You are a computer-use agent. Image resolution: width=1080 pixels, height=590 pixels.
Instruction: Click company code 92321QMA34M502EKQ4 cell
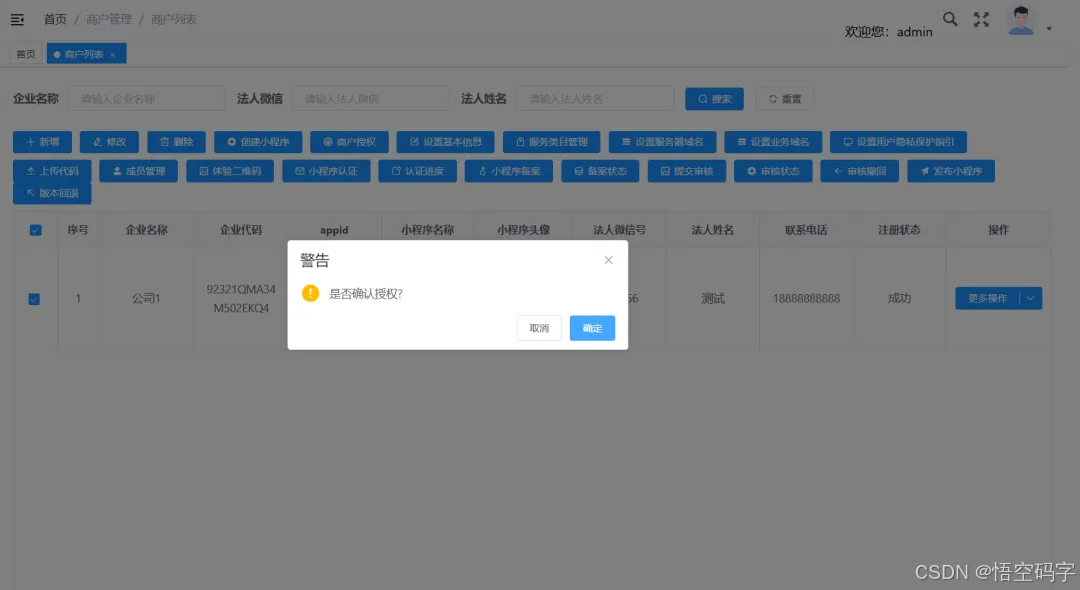click(x=241, y=298)
